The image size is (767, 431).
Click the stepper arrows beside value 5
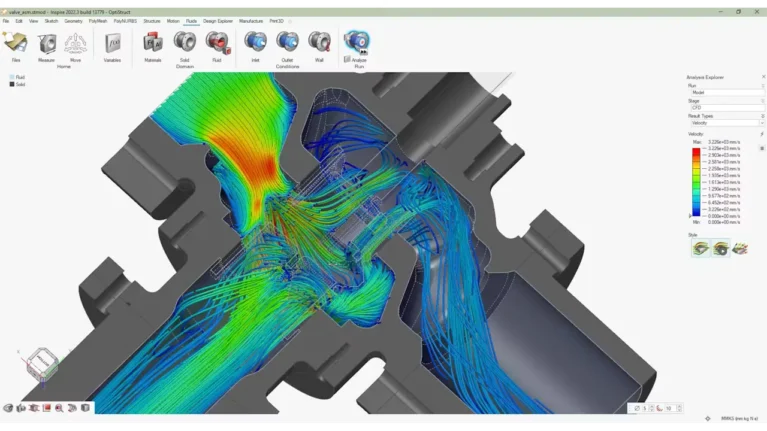coord(651,408)
